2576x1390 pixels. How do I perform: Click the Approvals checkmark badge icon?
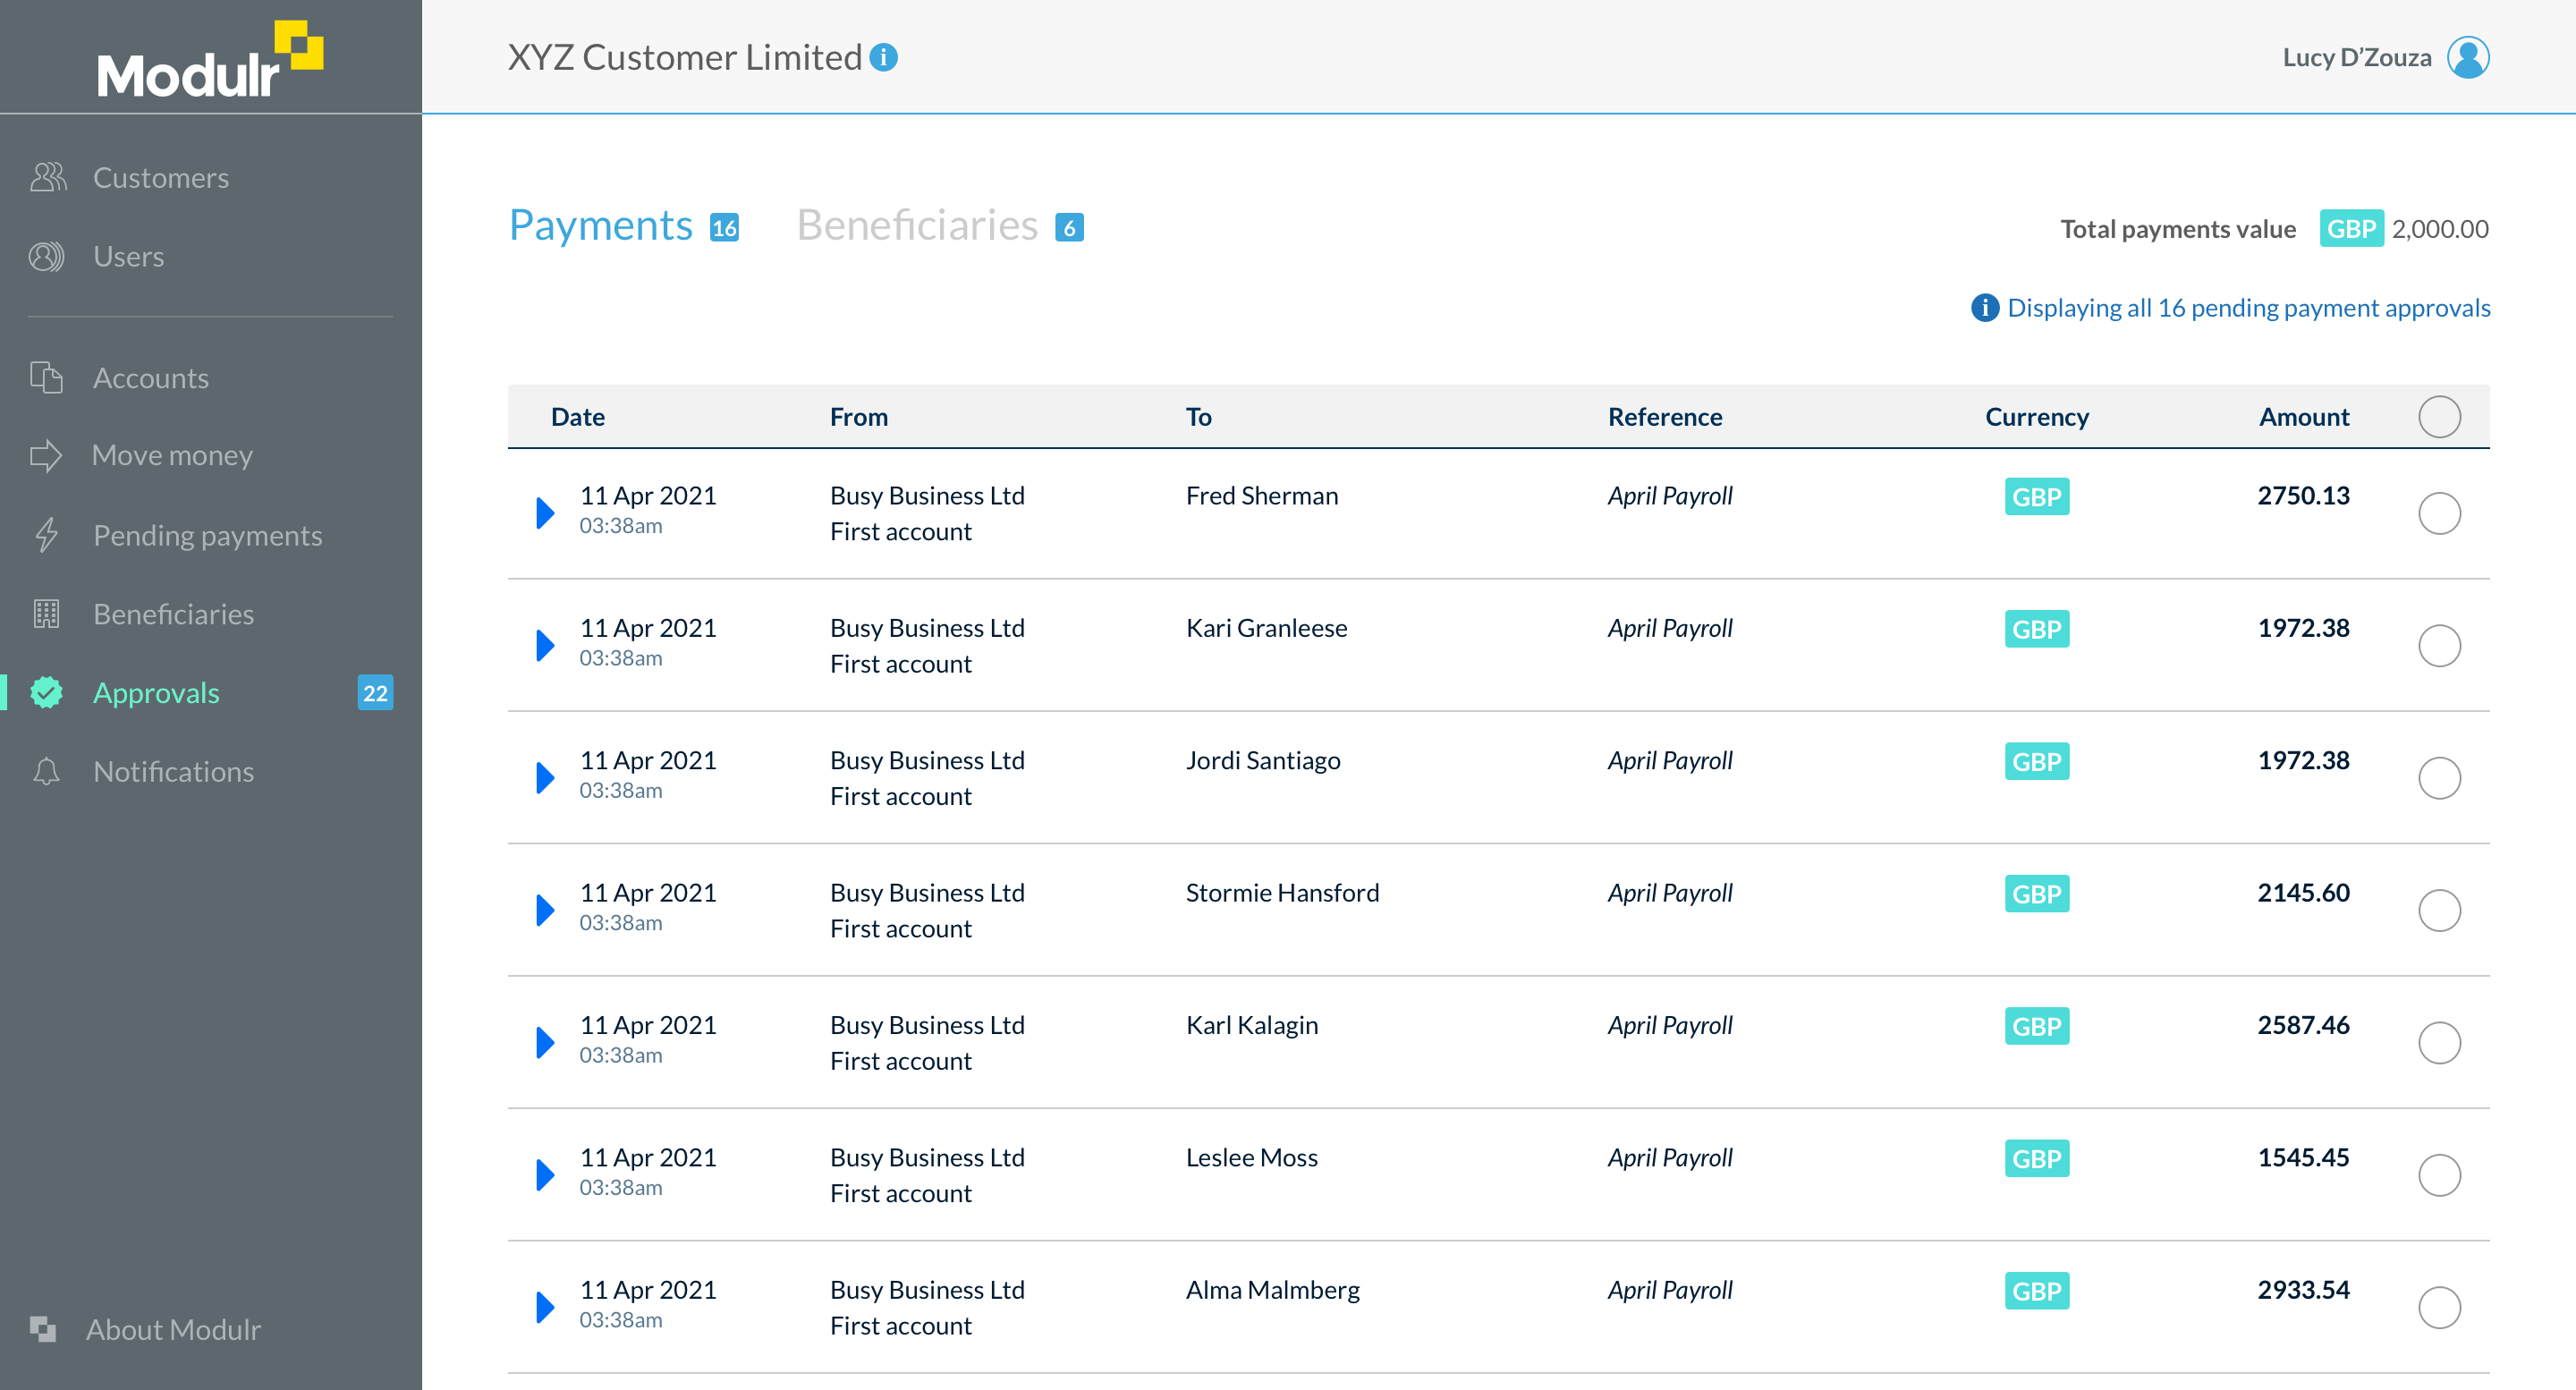[46, 692]
